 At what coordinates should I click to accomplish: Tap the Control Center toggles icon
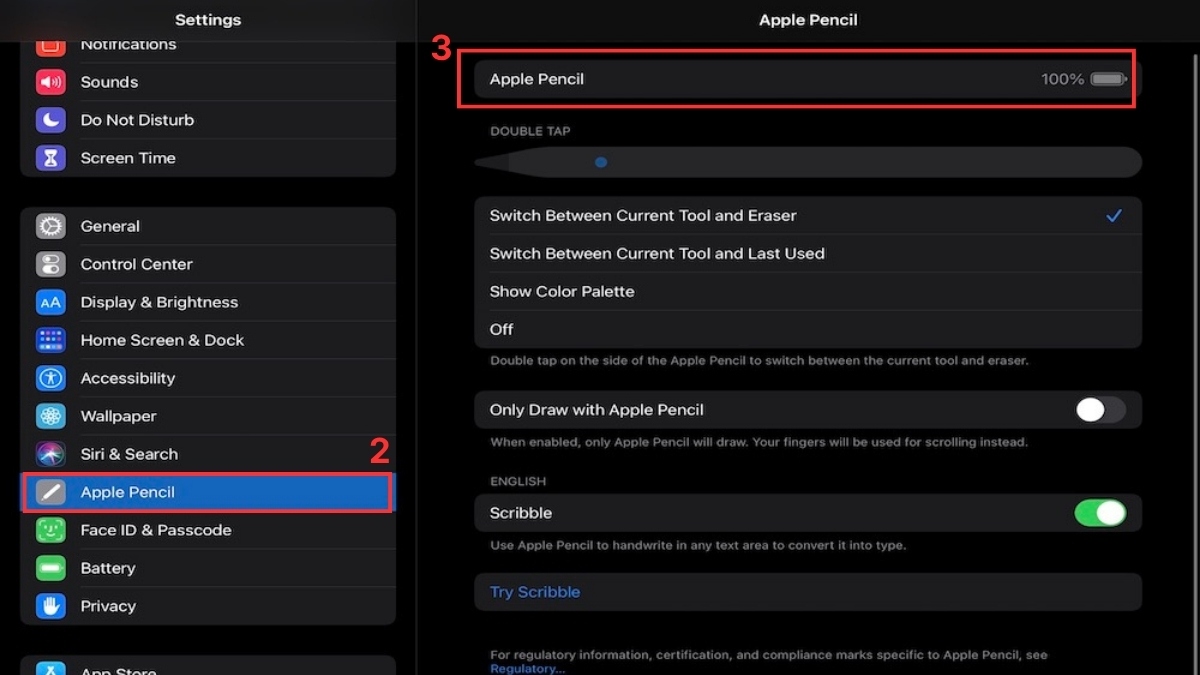51,264
